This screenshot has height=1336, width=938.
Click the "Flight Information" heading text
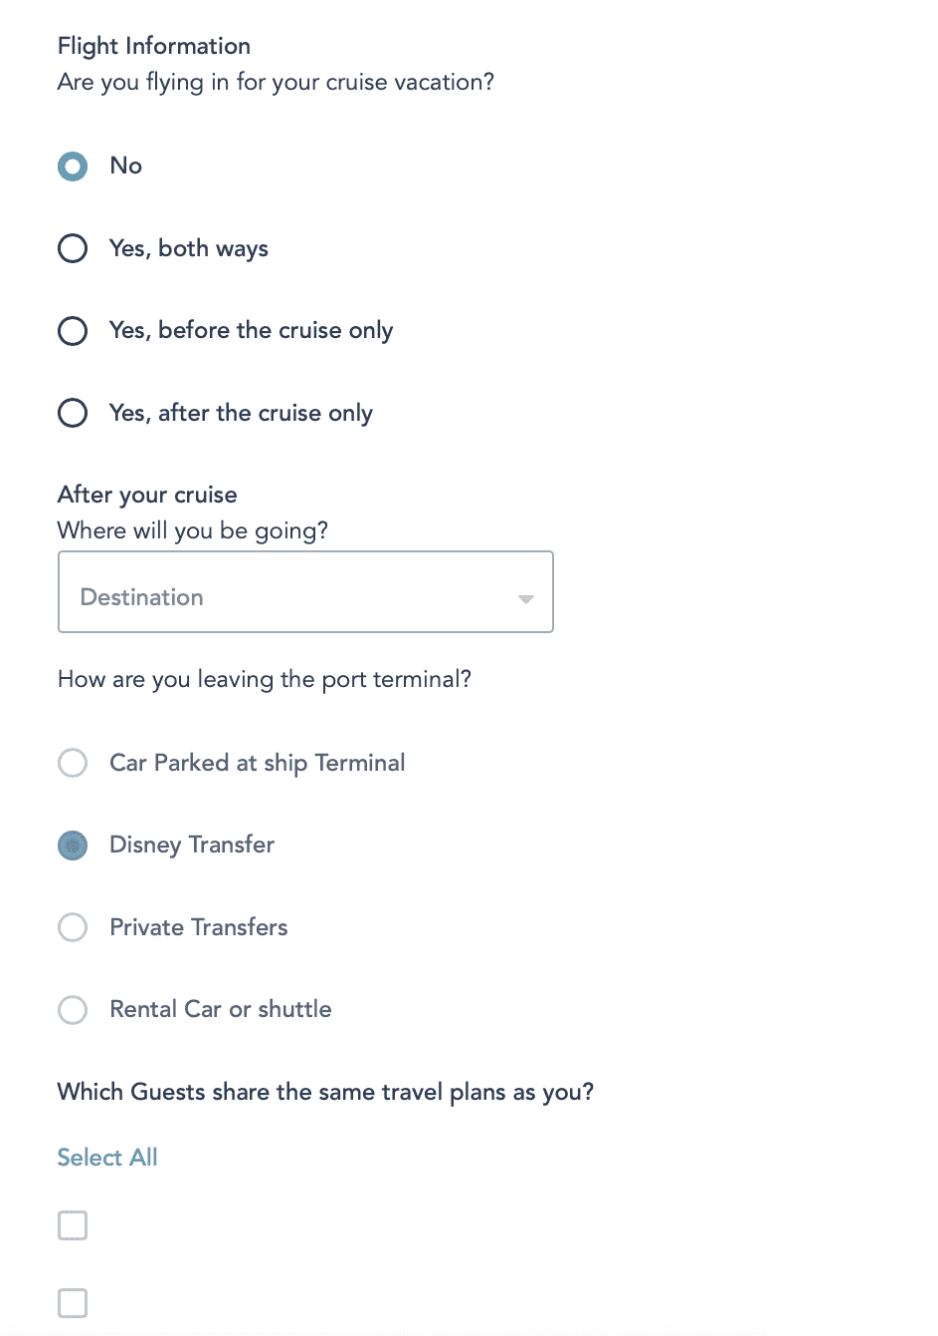click(x=153, y=46)
